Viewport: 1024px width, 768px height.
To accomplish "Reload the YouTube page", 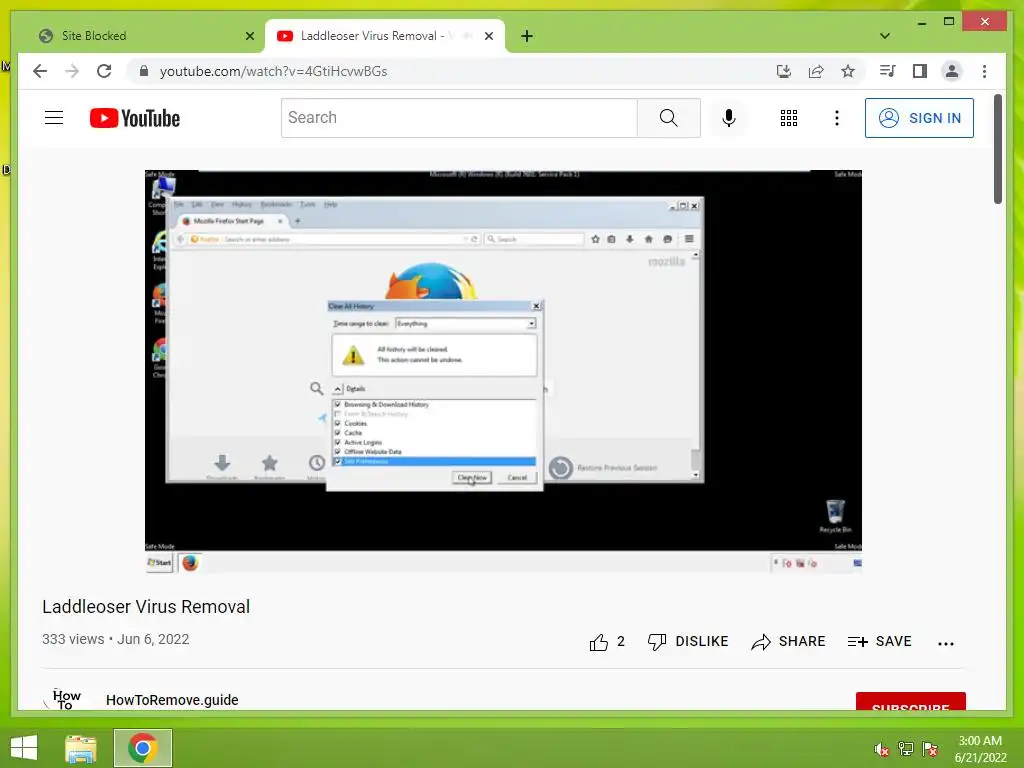I will 104,71.
